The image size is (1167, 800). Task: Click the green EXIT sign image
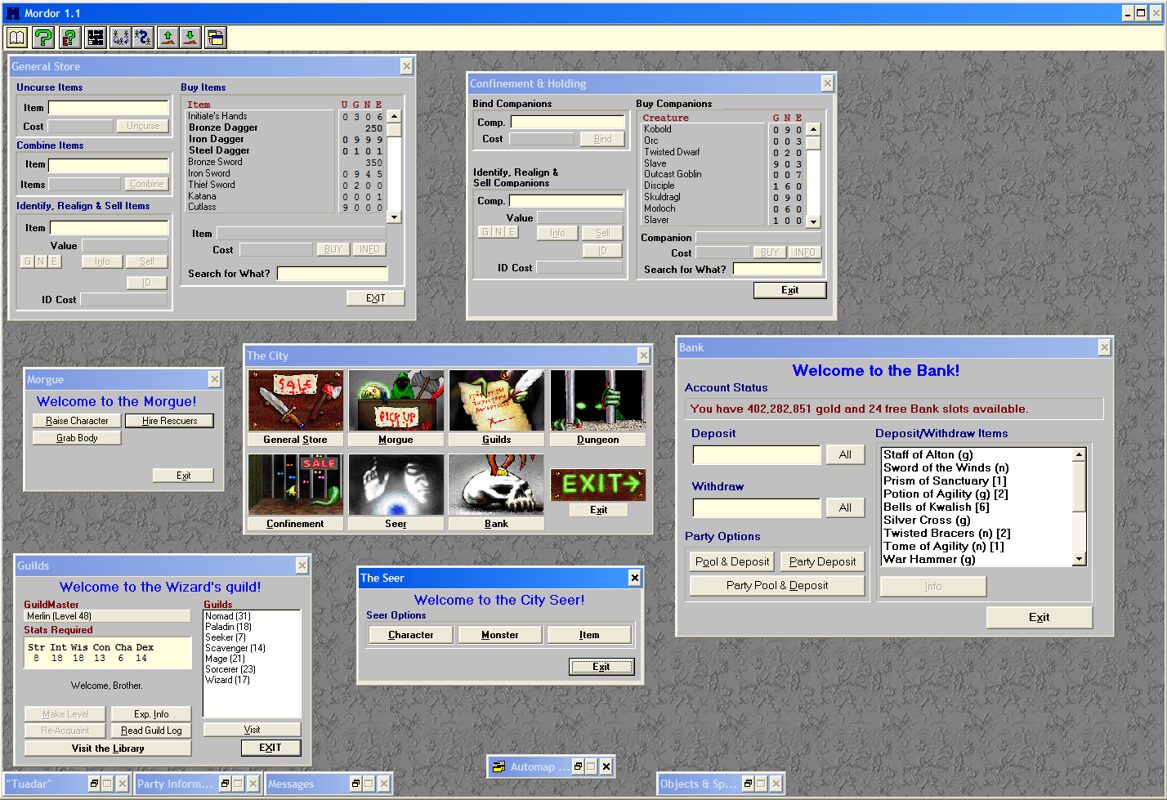(598, 484)
